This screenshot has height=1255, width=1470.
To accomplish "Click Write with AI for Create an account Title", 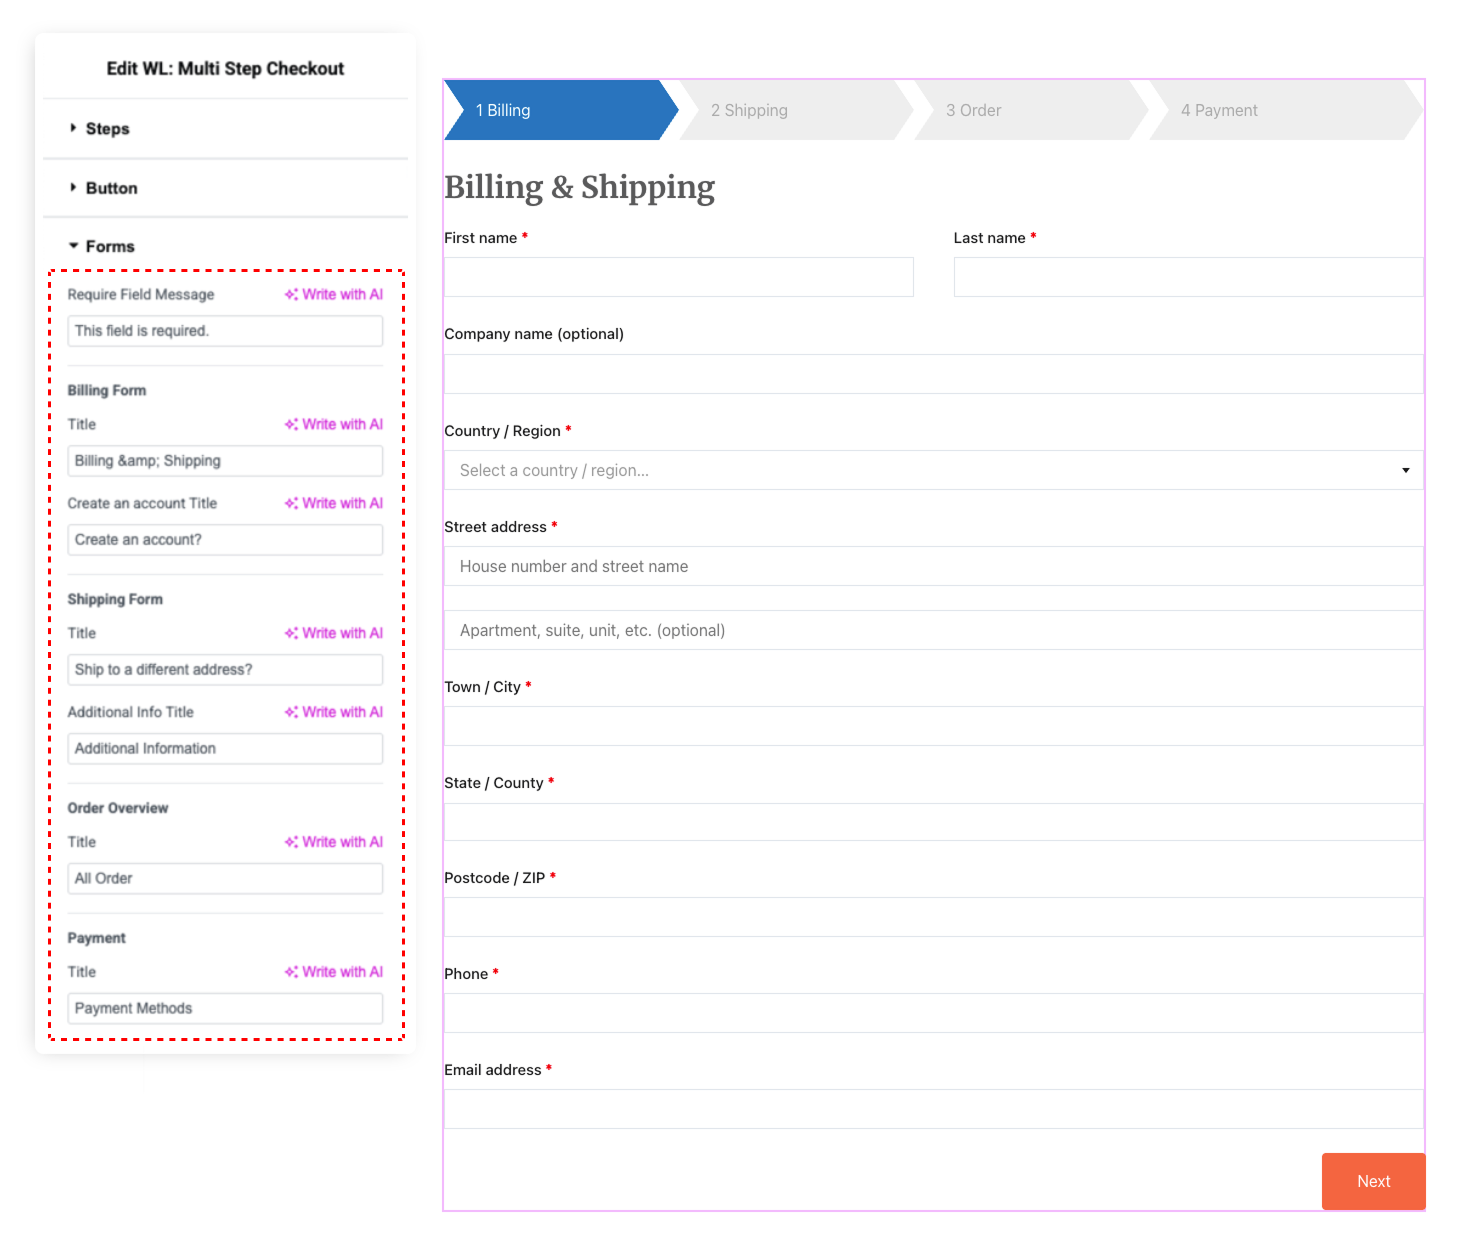I will pyautogui.click(x=333, y=503).
